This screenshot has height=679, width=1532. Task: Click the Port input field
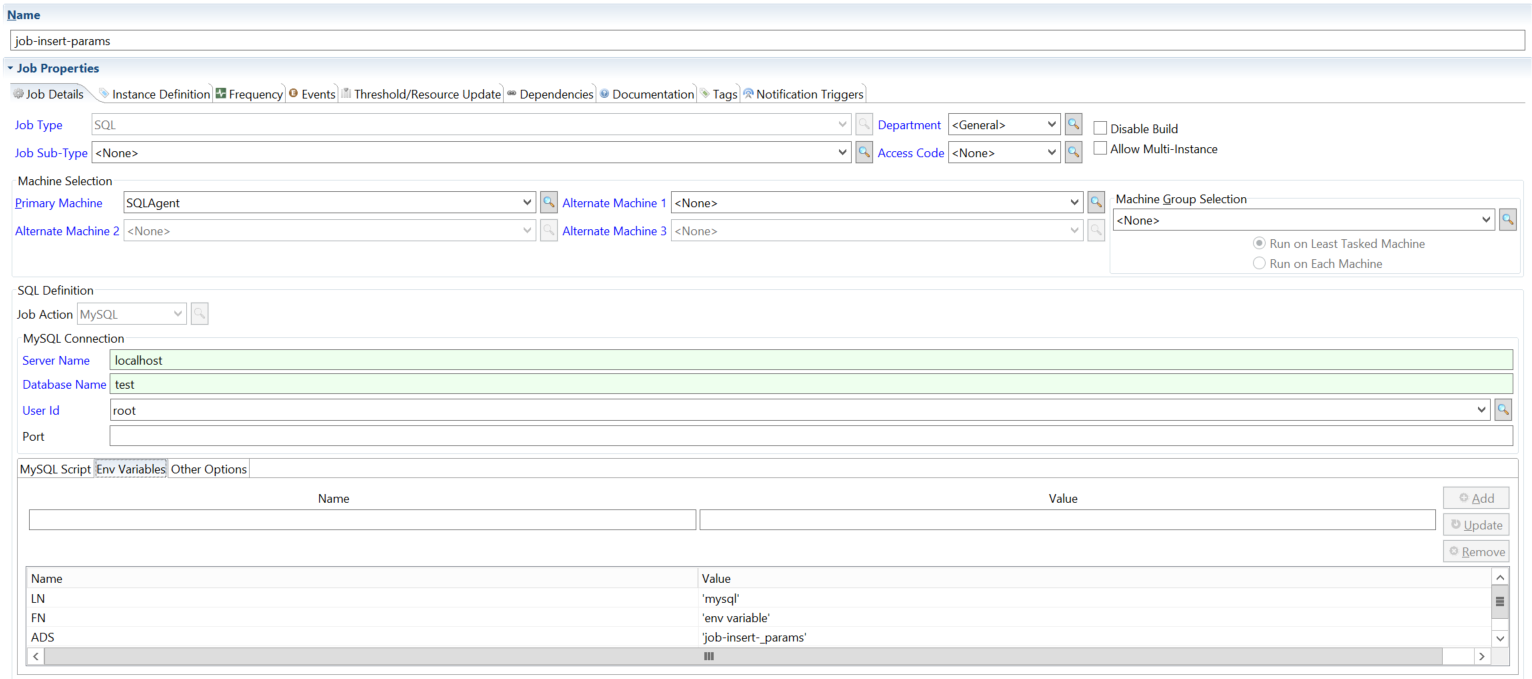[x=811, y=436]
